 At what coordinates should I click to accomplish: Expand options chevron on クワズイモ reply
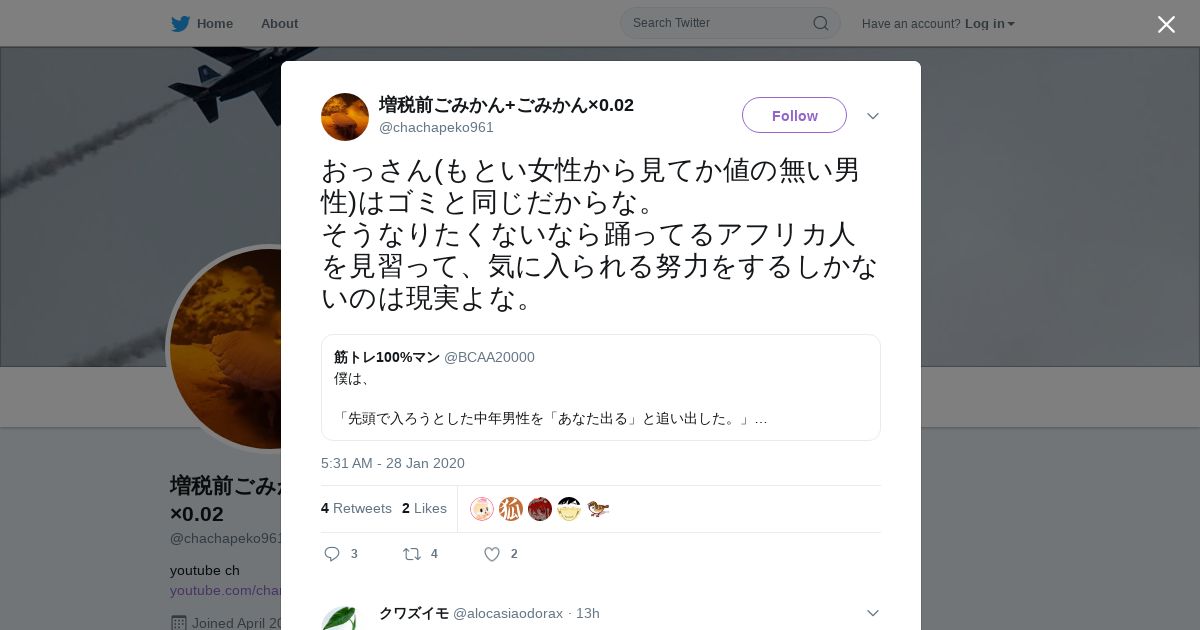873,613
